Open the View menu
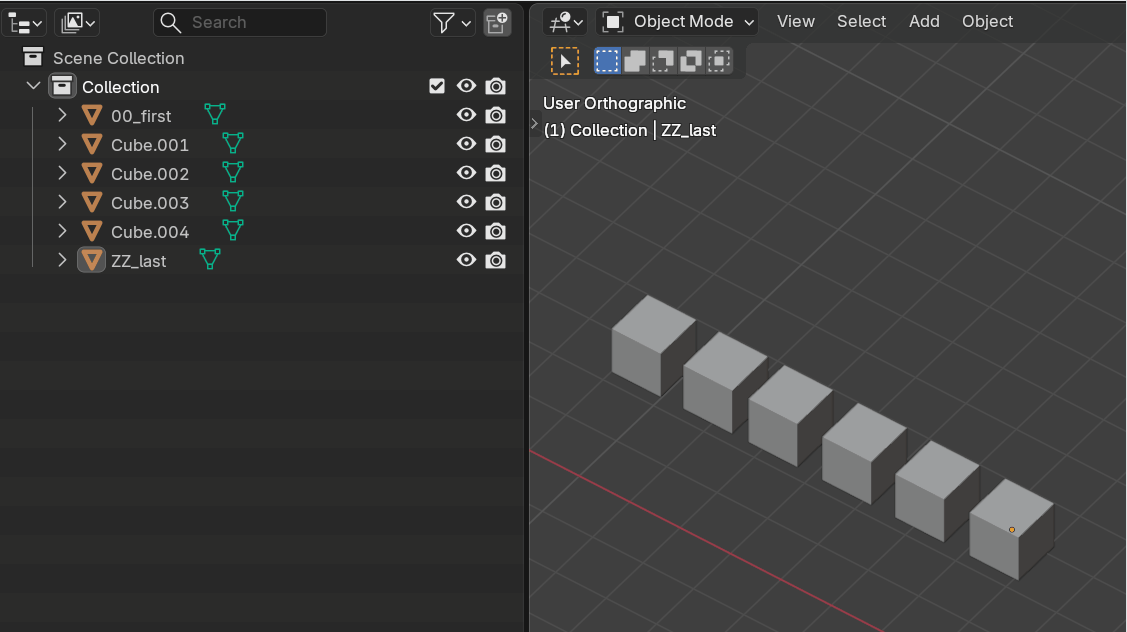 coord(796,22)
